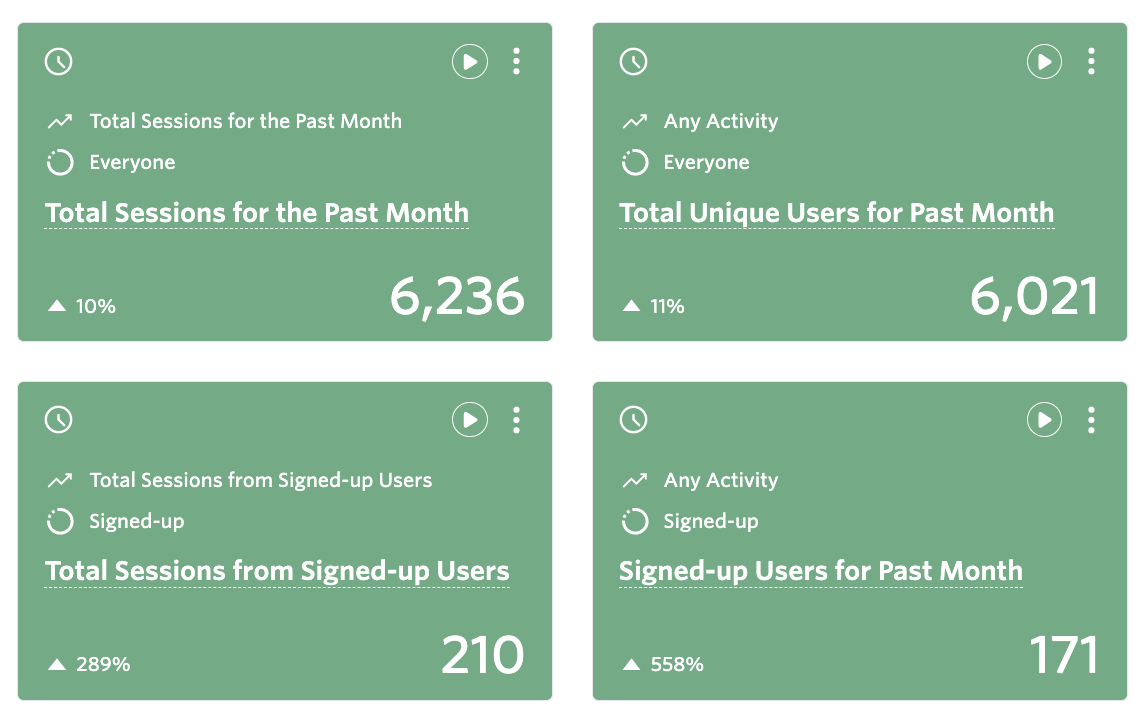Click the clock icon on Total Sessions card

58,61
